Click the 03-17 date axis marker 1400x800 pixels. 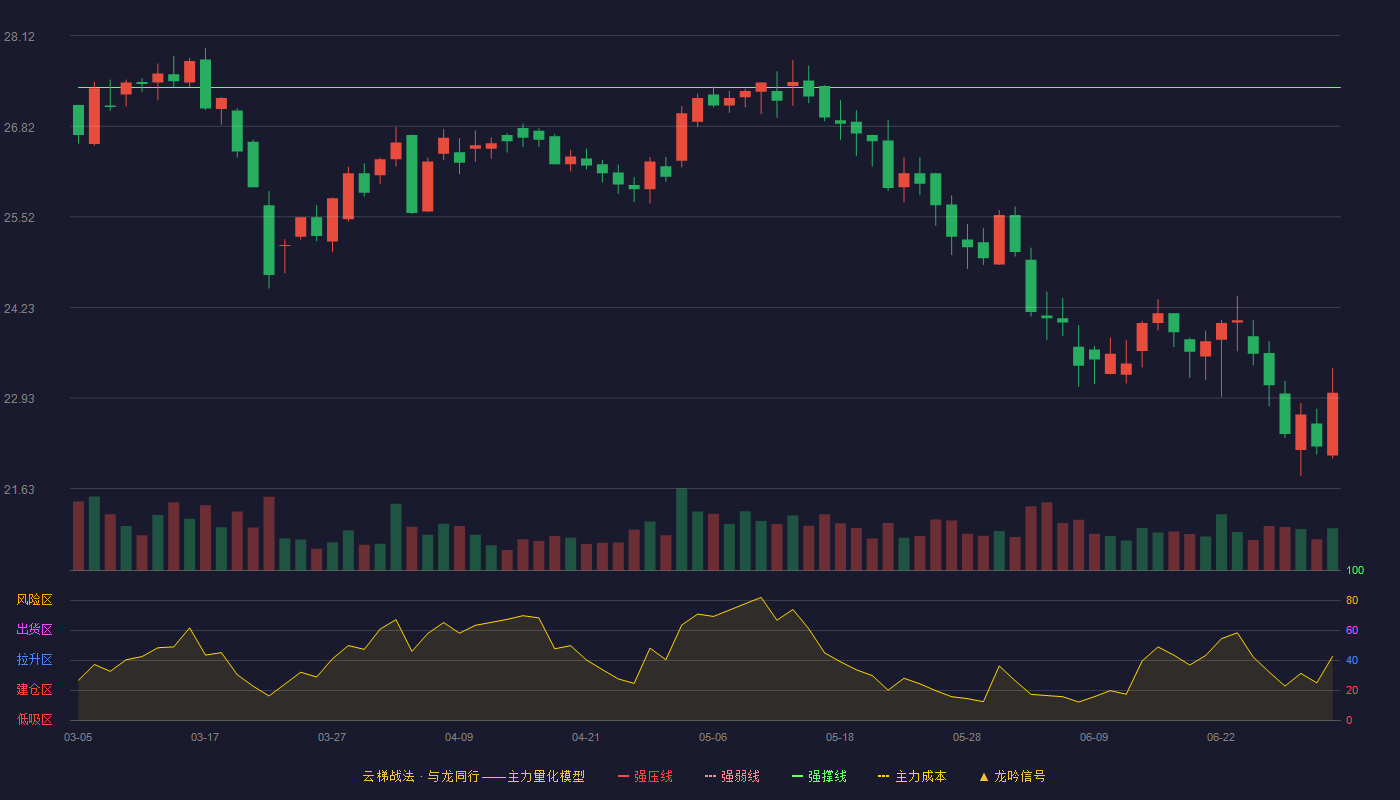(205, 737)
